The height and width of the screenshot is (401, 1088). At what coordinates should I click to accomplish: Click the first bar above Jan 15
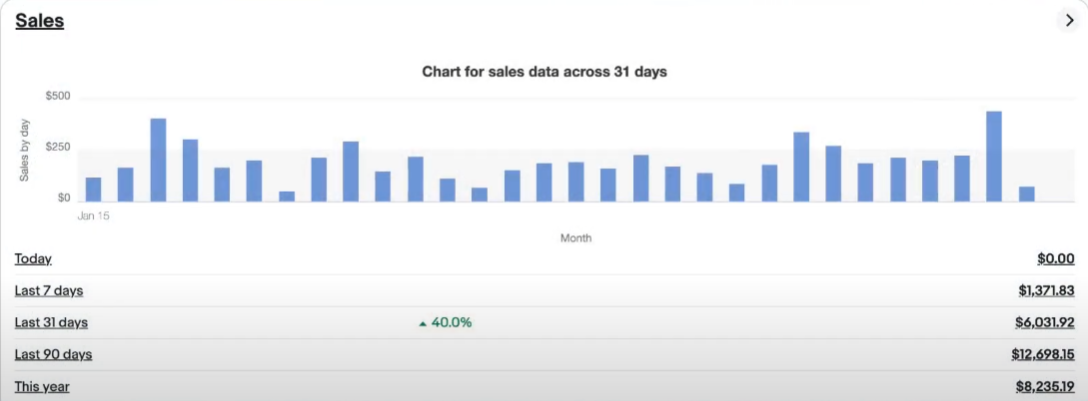coord(94,189)
